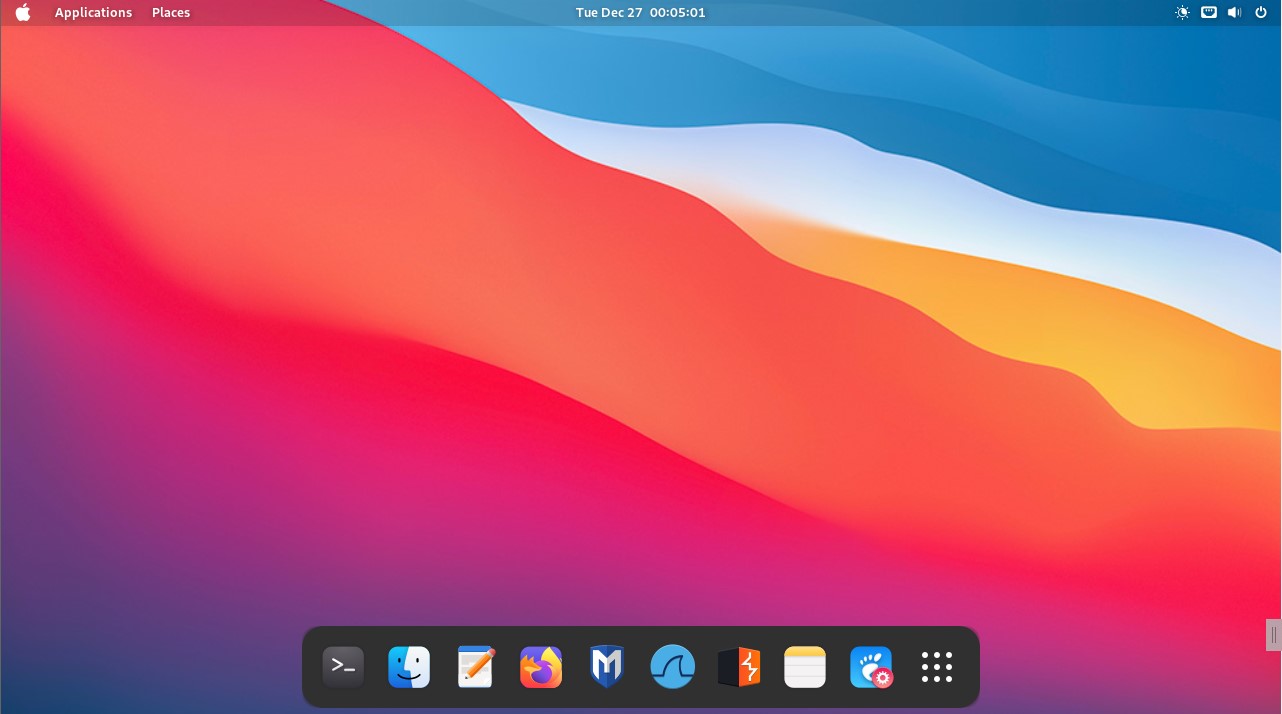Toggle the night light brightness indicator
The height and width of the screenshot is (714, 1282).
click(x=1183, y=13)
